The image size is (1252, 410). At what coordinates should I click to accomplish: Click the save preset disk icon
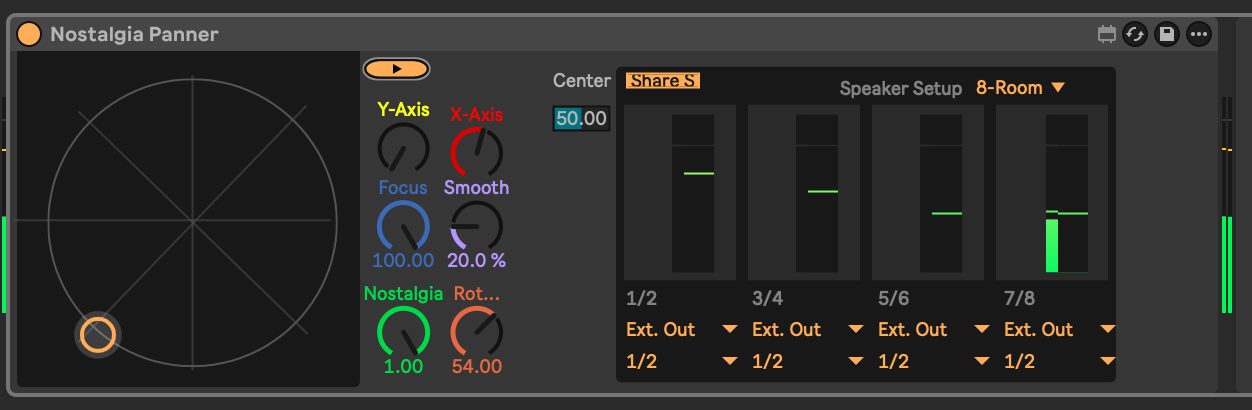1166,34
